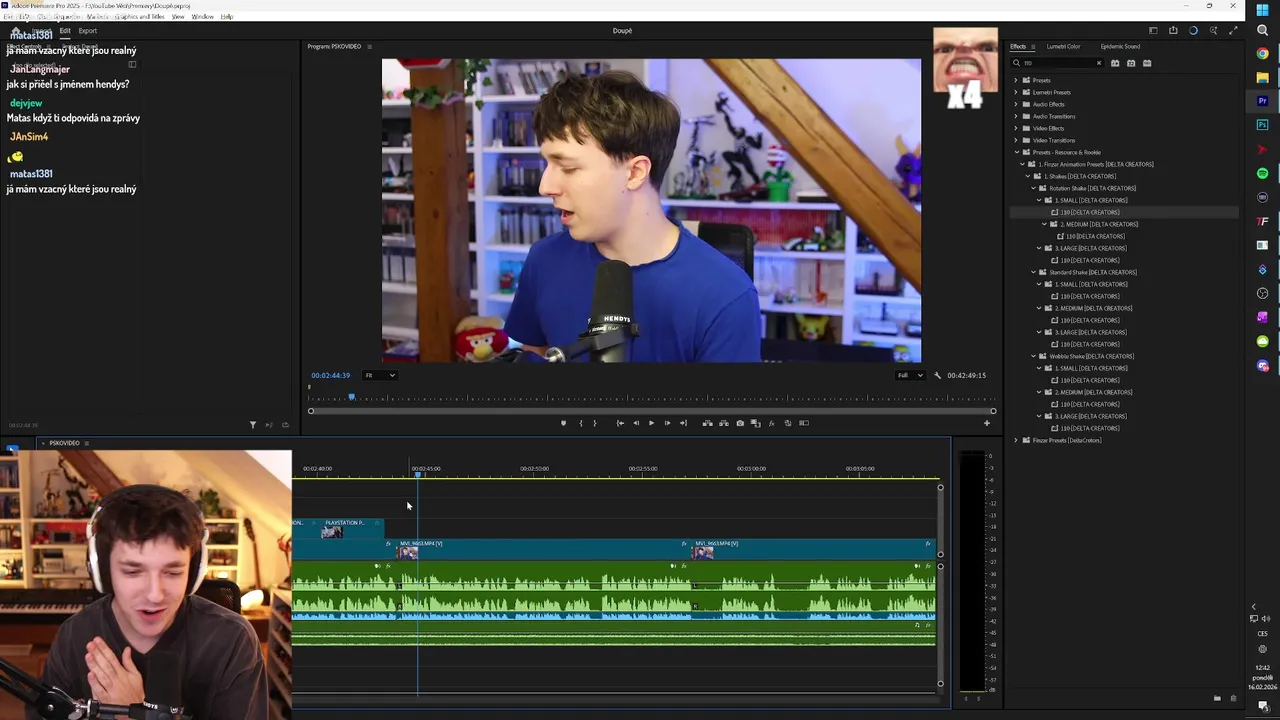Image resolution: width=1280 pixels, height=720 pixels.
Task: Open the Export workspace tab
Action: coord(88,31)
